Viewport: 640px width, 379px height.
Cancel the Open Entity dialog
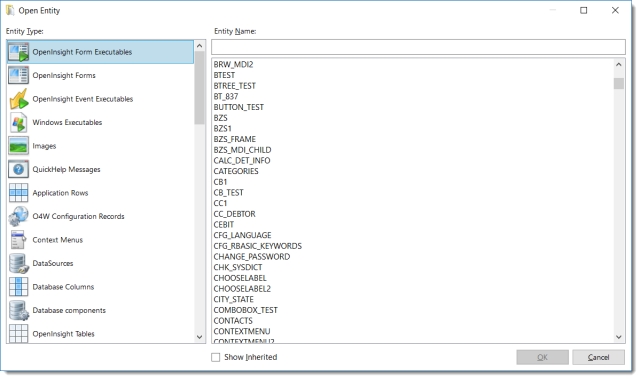(x=598, y=357)
